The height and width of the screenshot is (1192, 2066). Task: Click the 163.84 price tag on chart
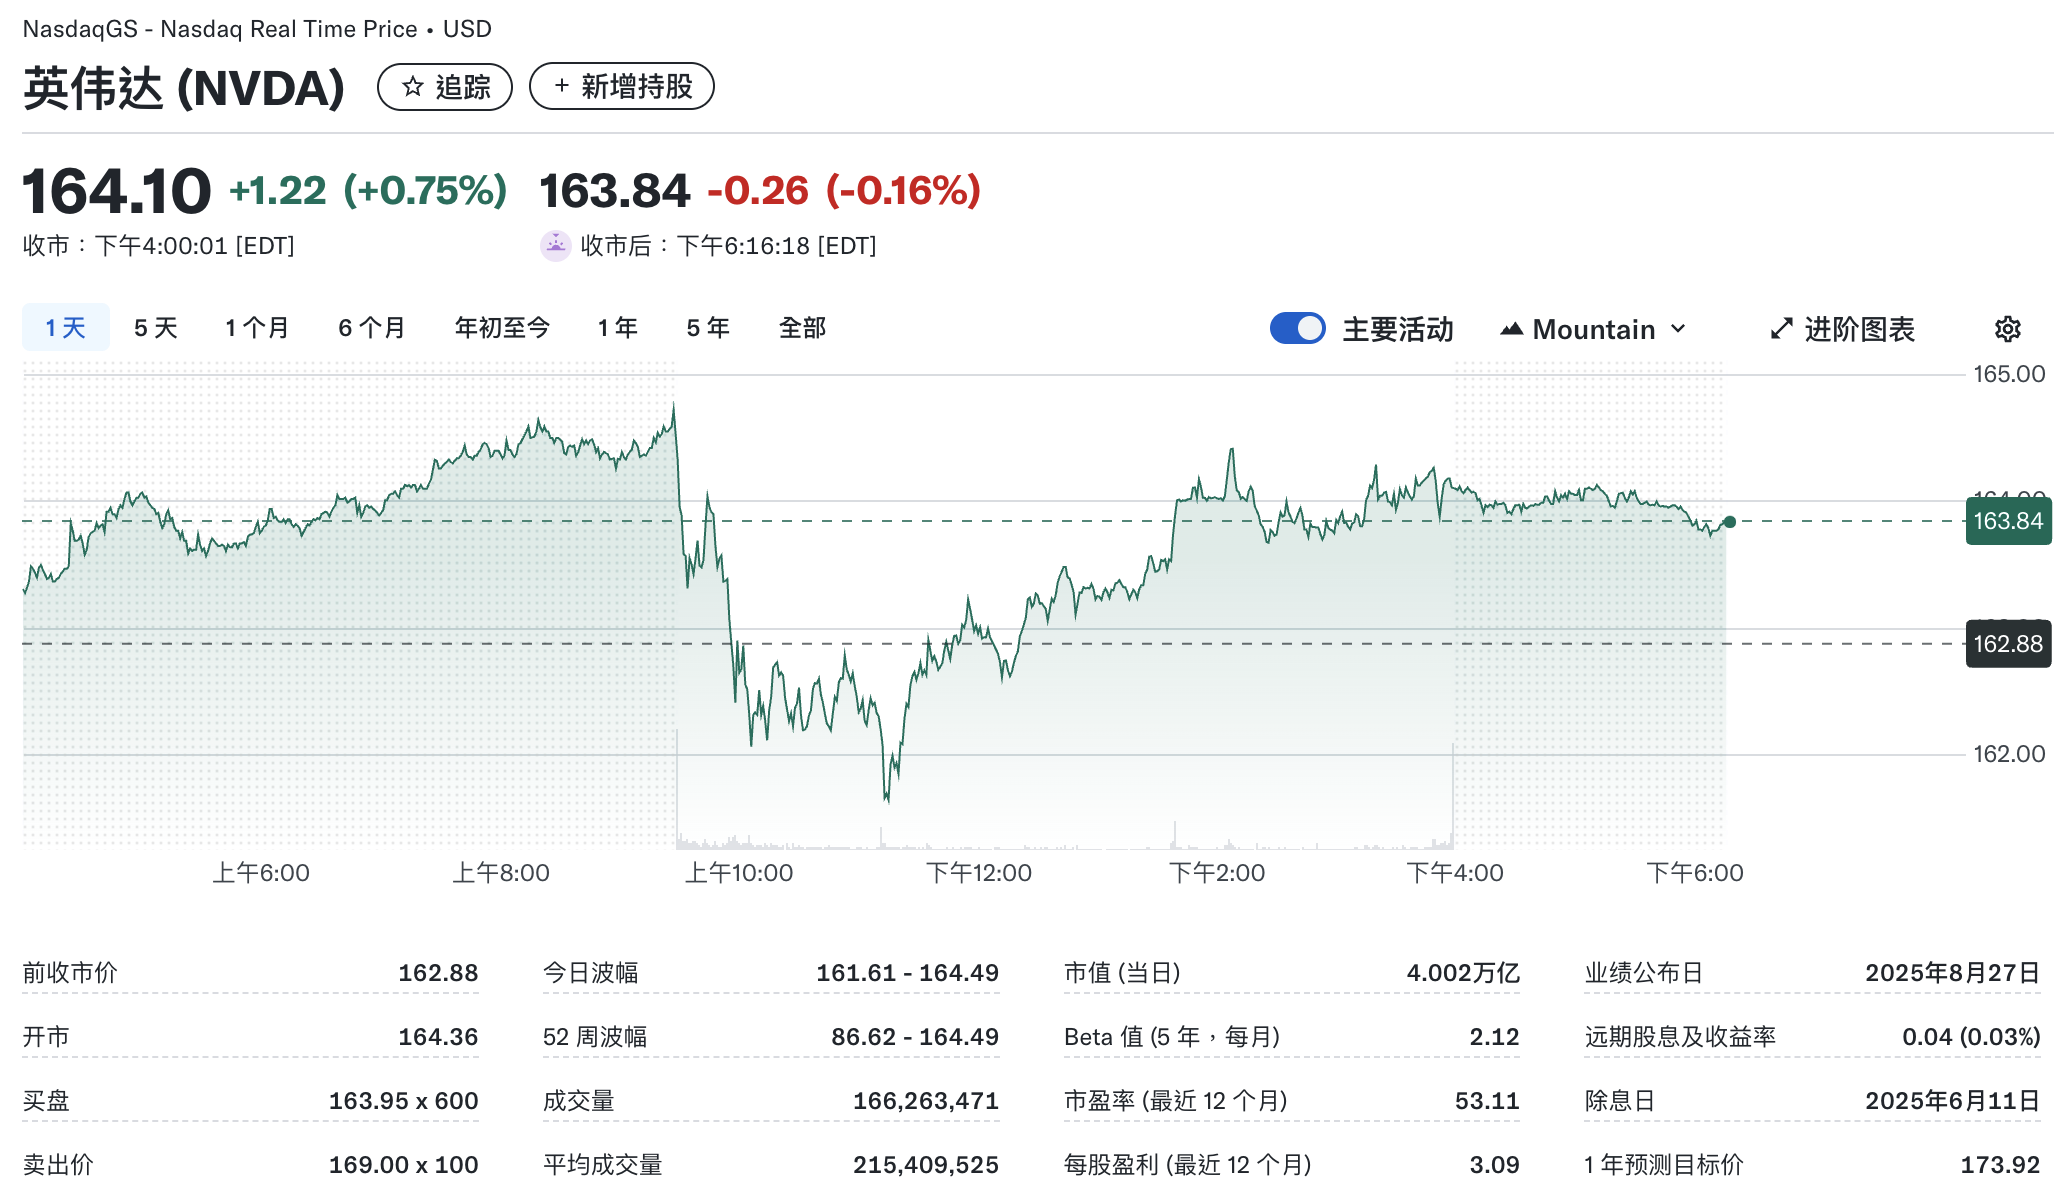click(x=2008, y=521)
